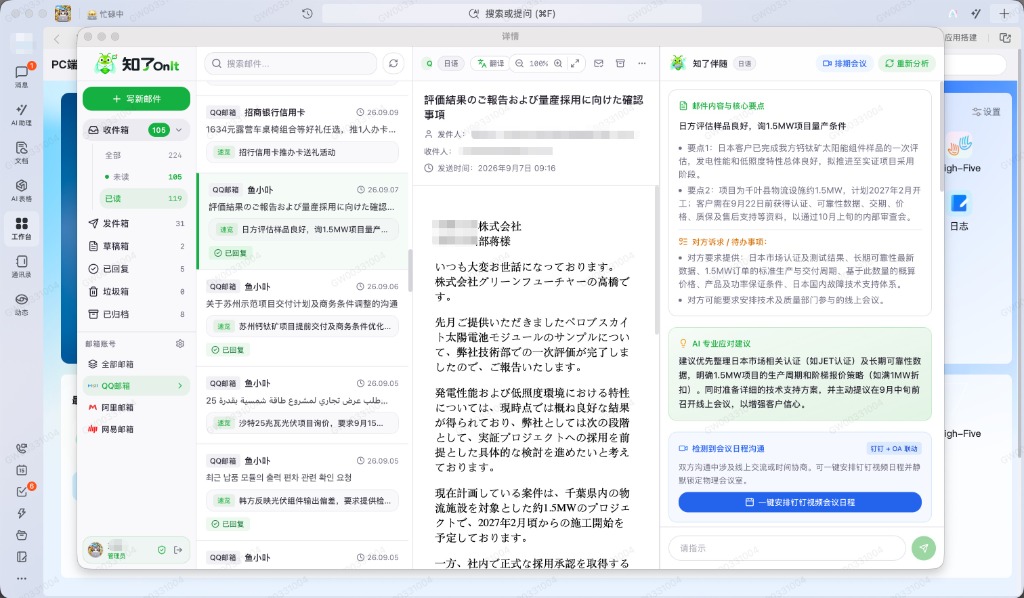This screenshot has height=598, width=1024.
Task: Click the 请指示 prompt input field
Action: pyautogui.click(x=786, y=548)
